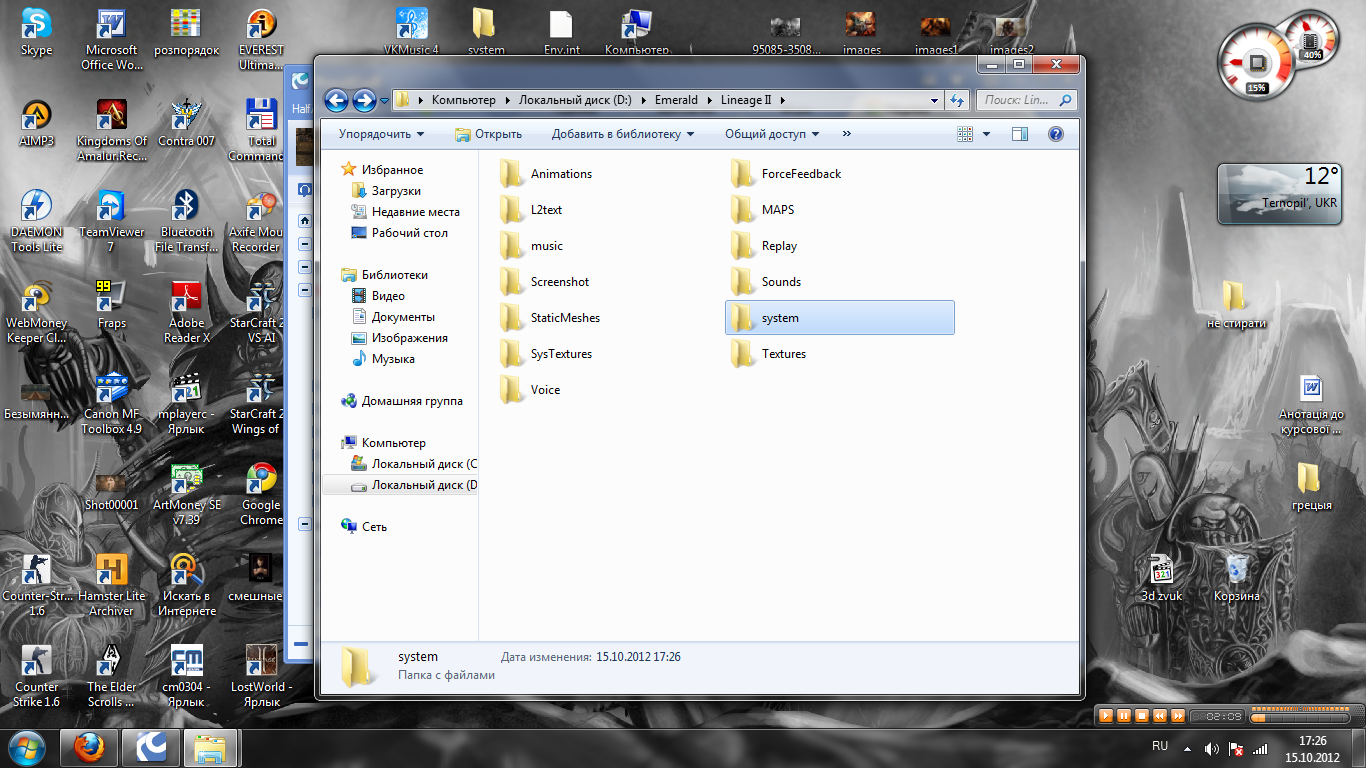Expand the Упорядочить menu
This screenshot has width=1366, height=768.
381,134
